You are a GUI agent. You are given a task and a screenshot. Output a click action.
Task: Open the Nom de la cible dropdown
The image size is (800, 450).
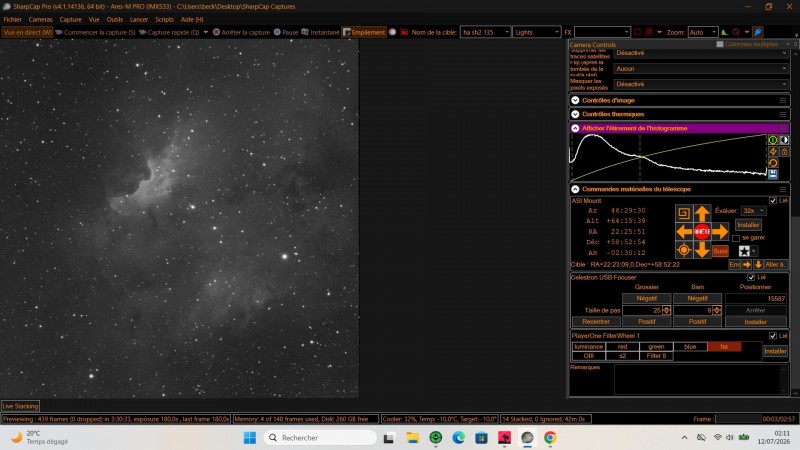485,32
